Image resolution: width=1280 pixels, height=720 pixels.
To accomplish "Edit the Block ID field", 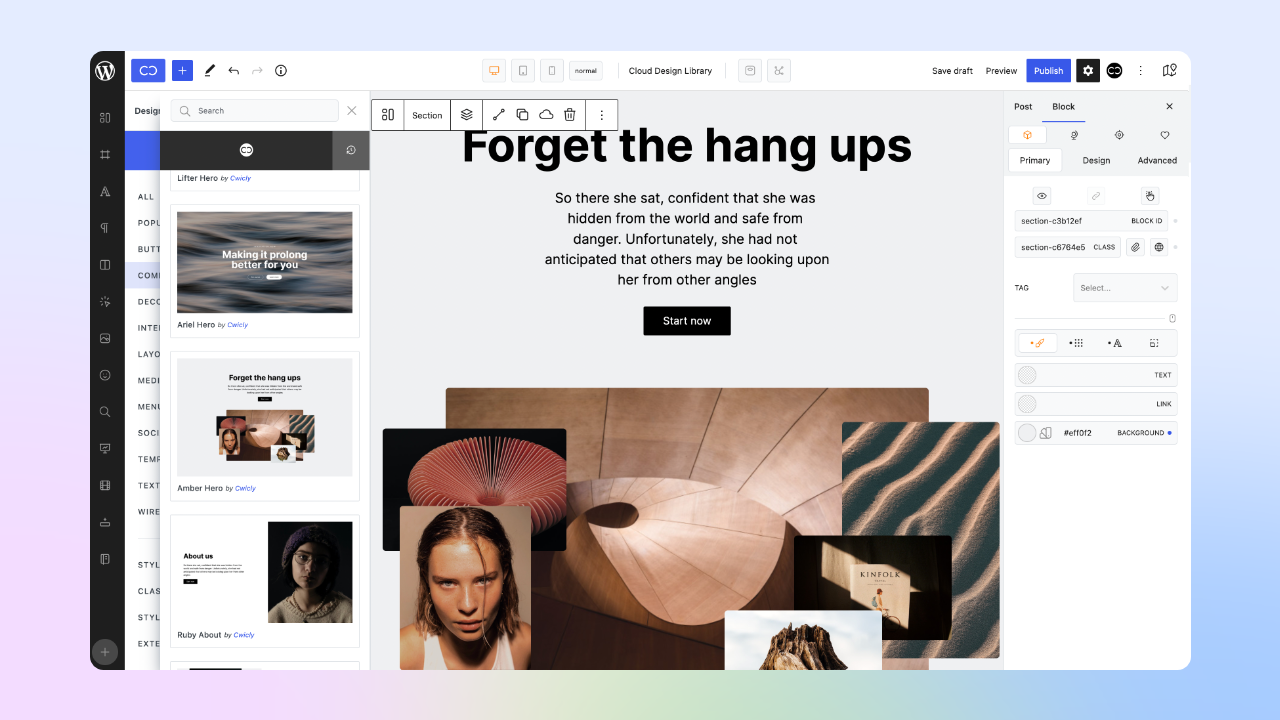I will 1091,221.
